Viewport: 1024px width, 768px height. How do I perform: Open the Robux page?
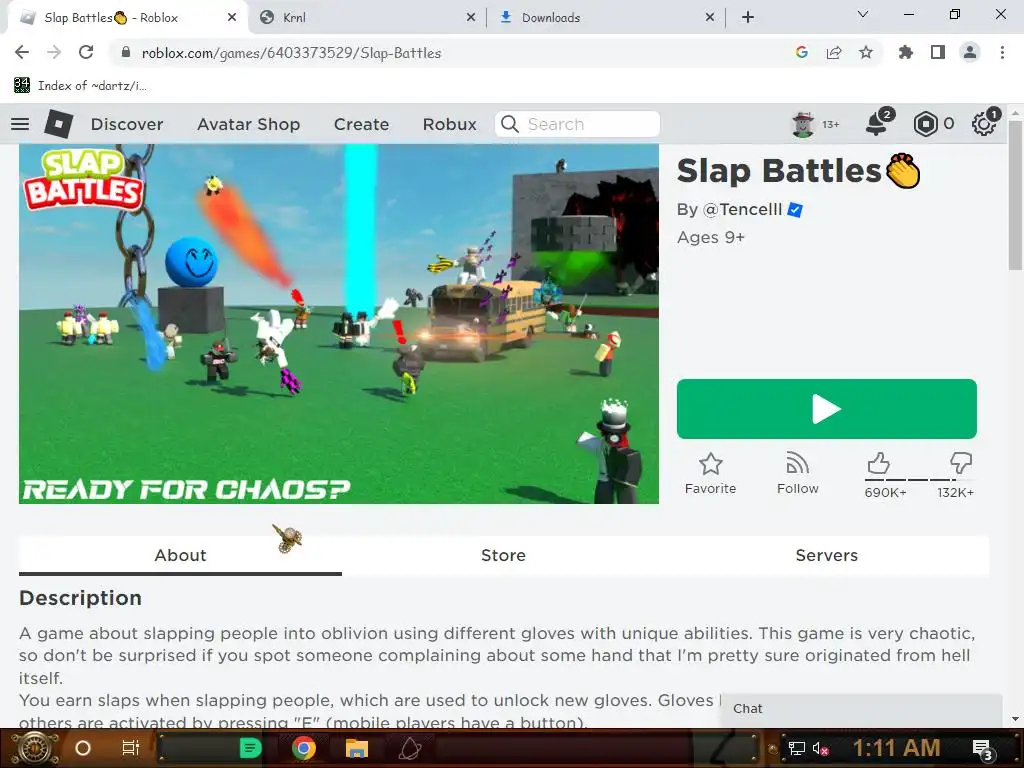tap(449, 124)
